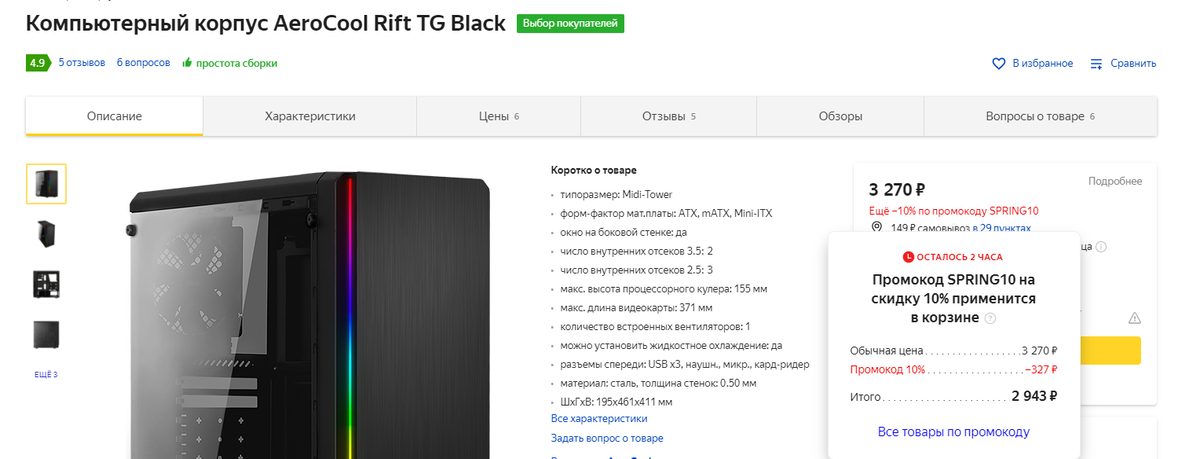Viewport: 1200px width, 459px height.
Task: Click the Коротко о товаре heading
Action: [594, 170]
